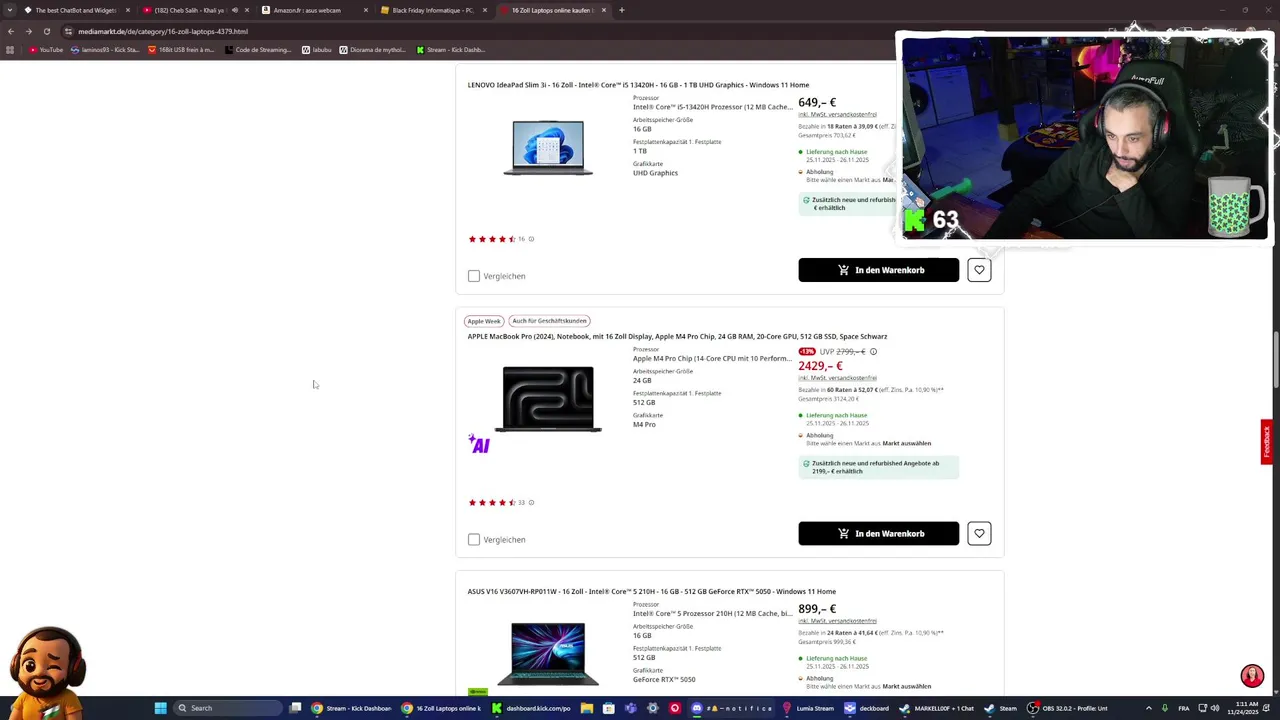Image resolution: width=1280 pixels, height=720 pixels.
Task: Open Task View on the taskbar
Action: point(295,708)
